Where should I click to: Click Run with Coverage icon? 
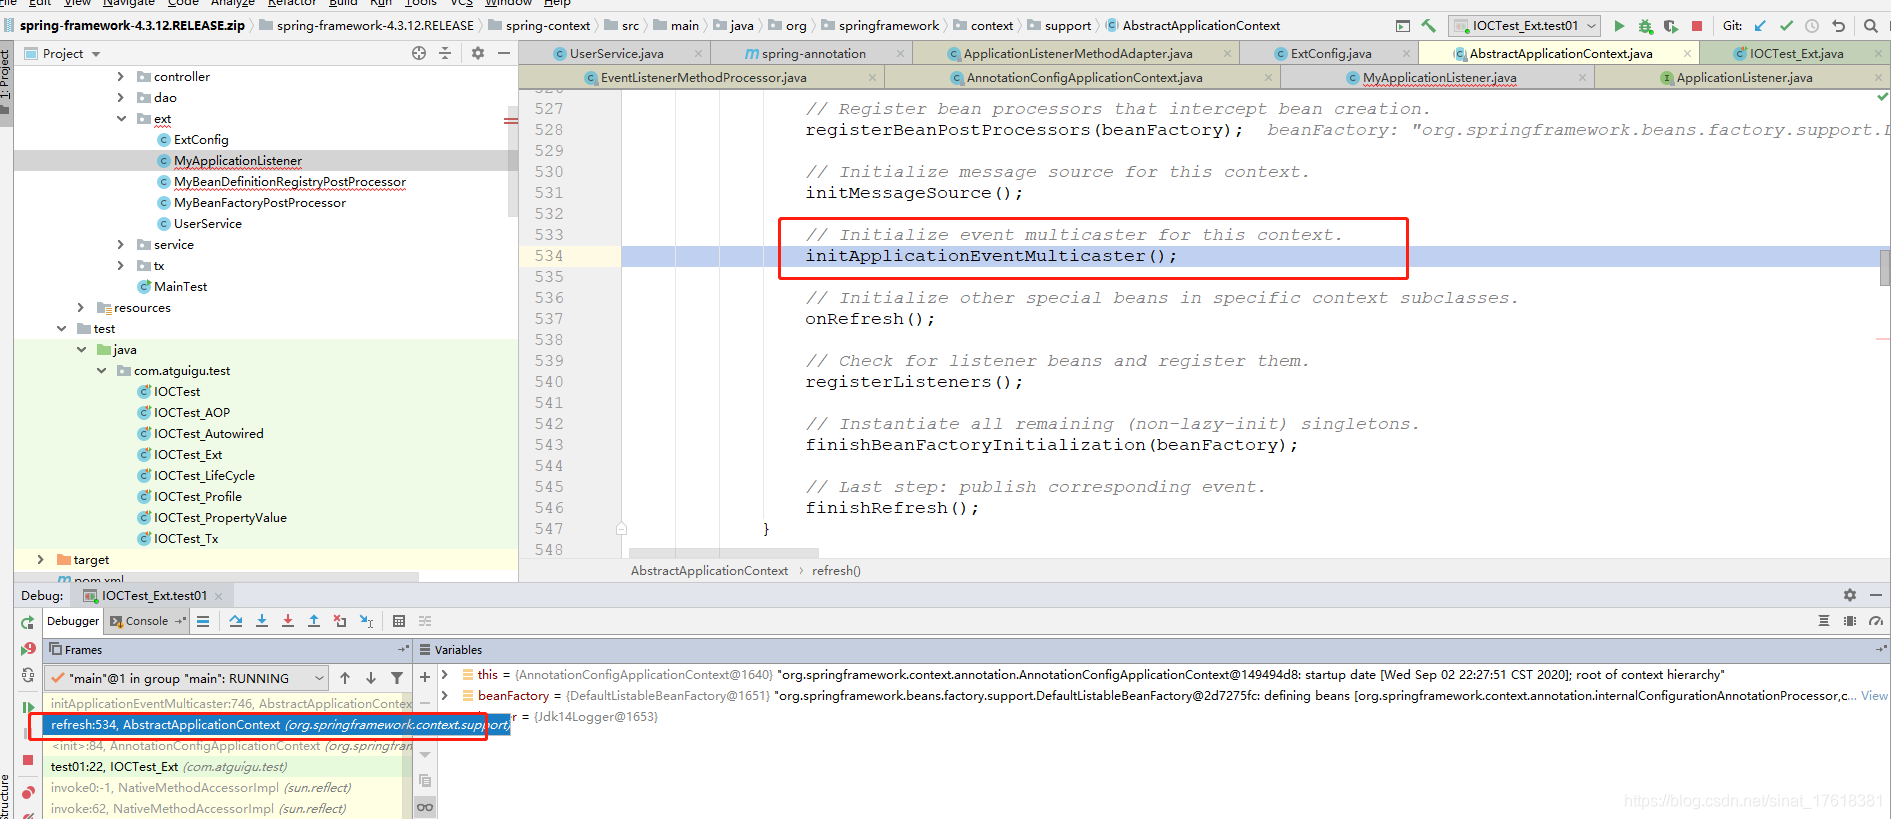point(1671,26)
